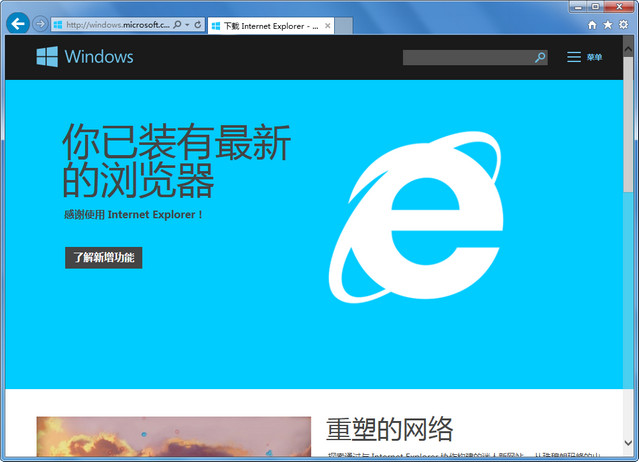Click the address bar search magnifier icon
The image size is (639, 462).
[x=177, y=24]
